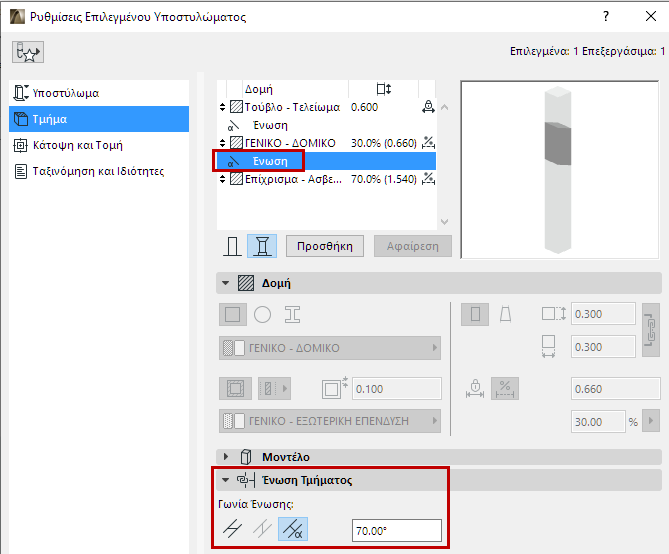Viewport: 669px width, 554px height.
Task: Open ΓΕΝΙΚΟ - ΔΟΜΙΚΟ building material dropdown
Action: click(330, 348)
